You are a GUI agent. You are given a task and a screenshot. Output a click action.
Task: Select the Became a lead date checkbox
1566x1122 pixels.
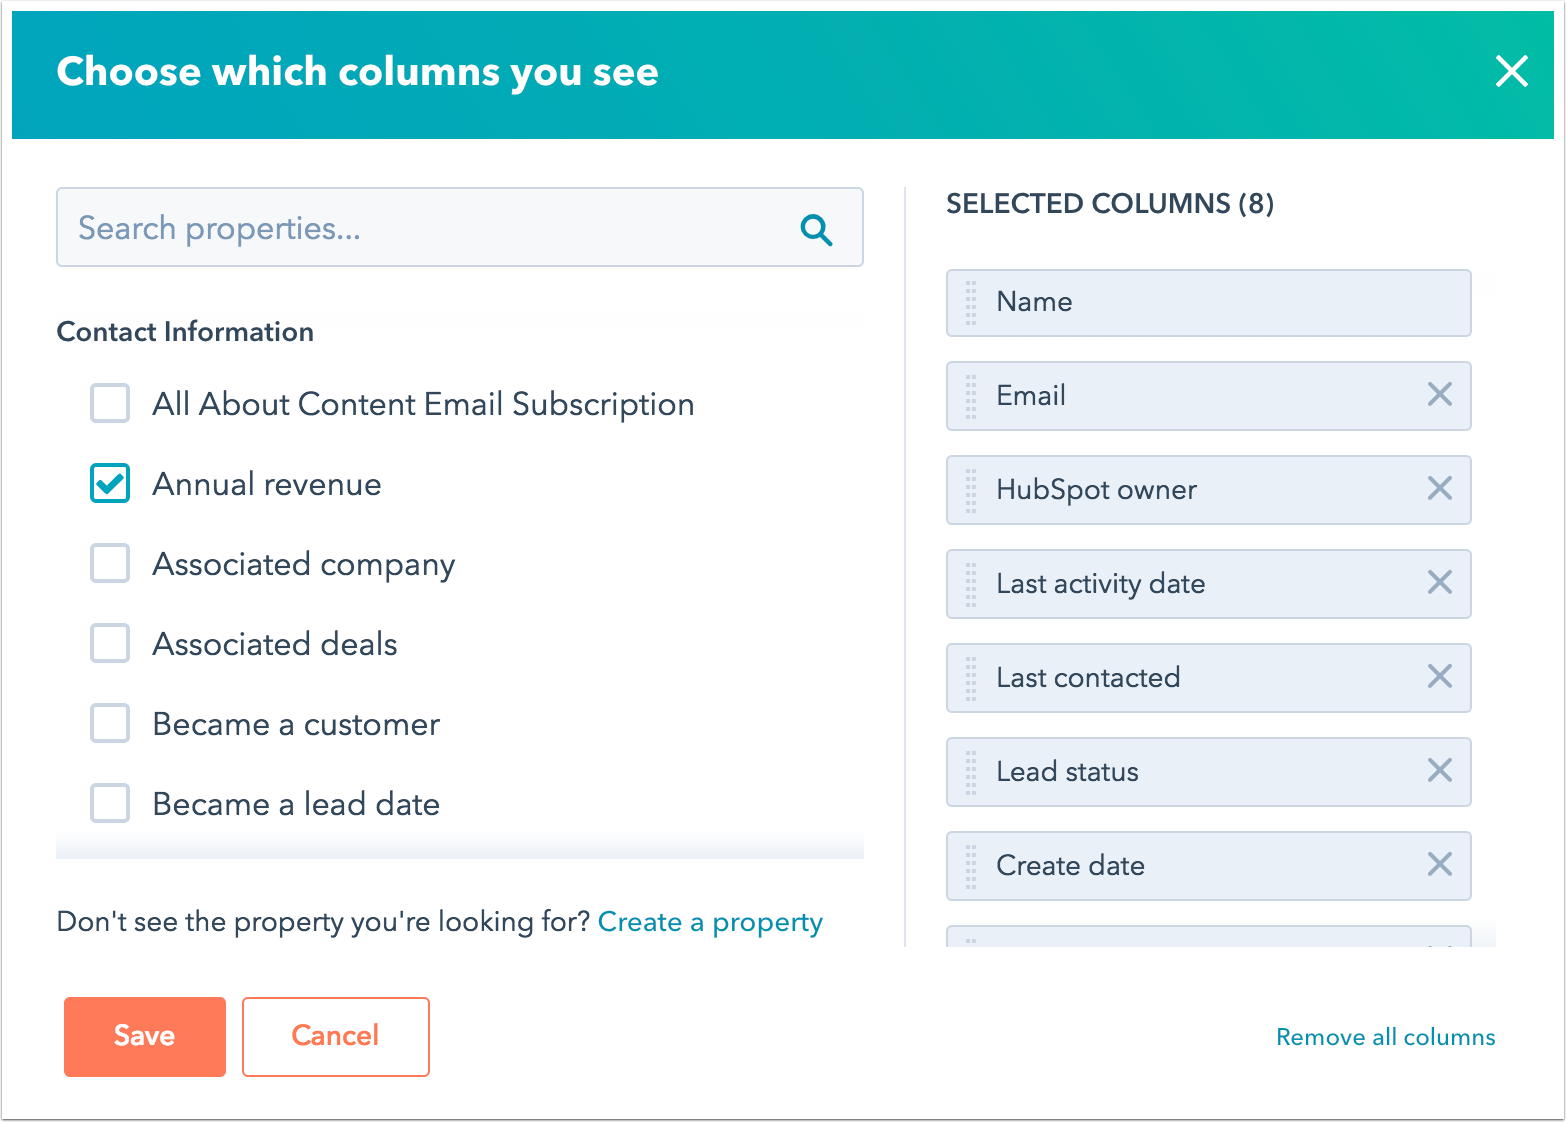pyautogui.click(x=110, y=803)
